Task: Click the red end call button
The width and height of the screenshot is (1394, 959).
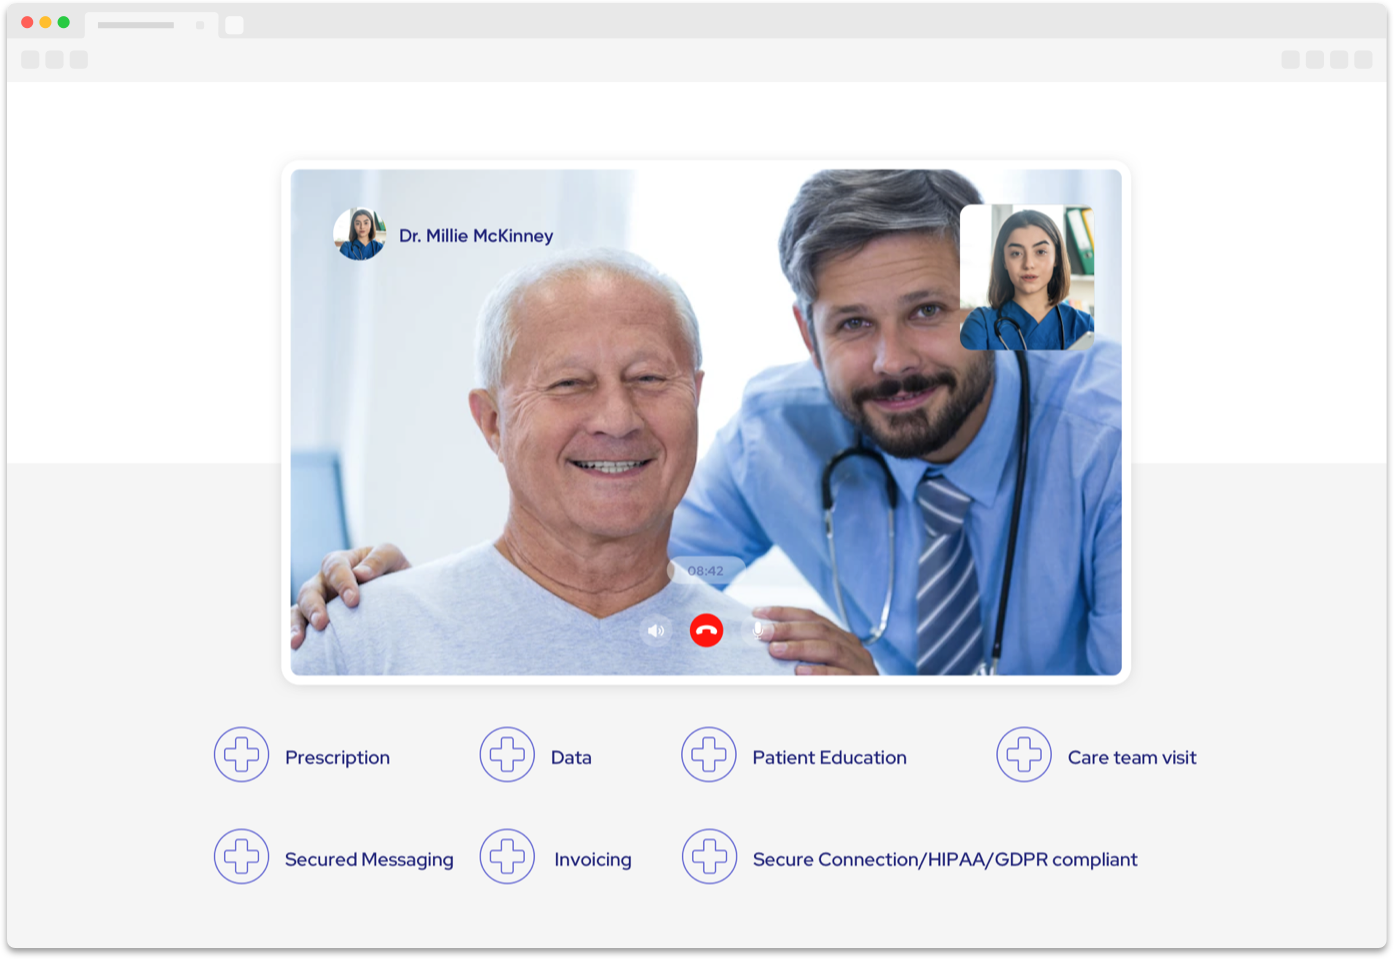Action: 706,630
